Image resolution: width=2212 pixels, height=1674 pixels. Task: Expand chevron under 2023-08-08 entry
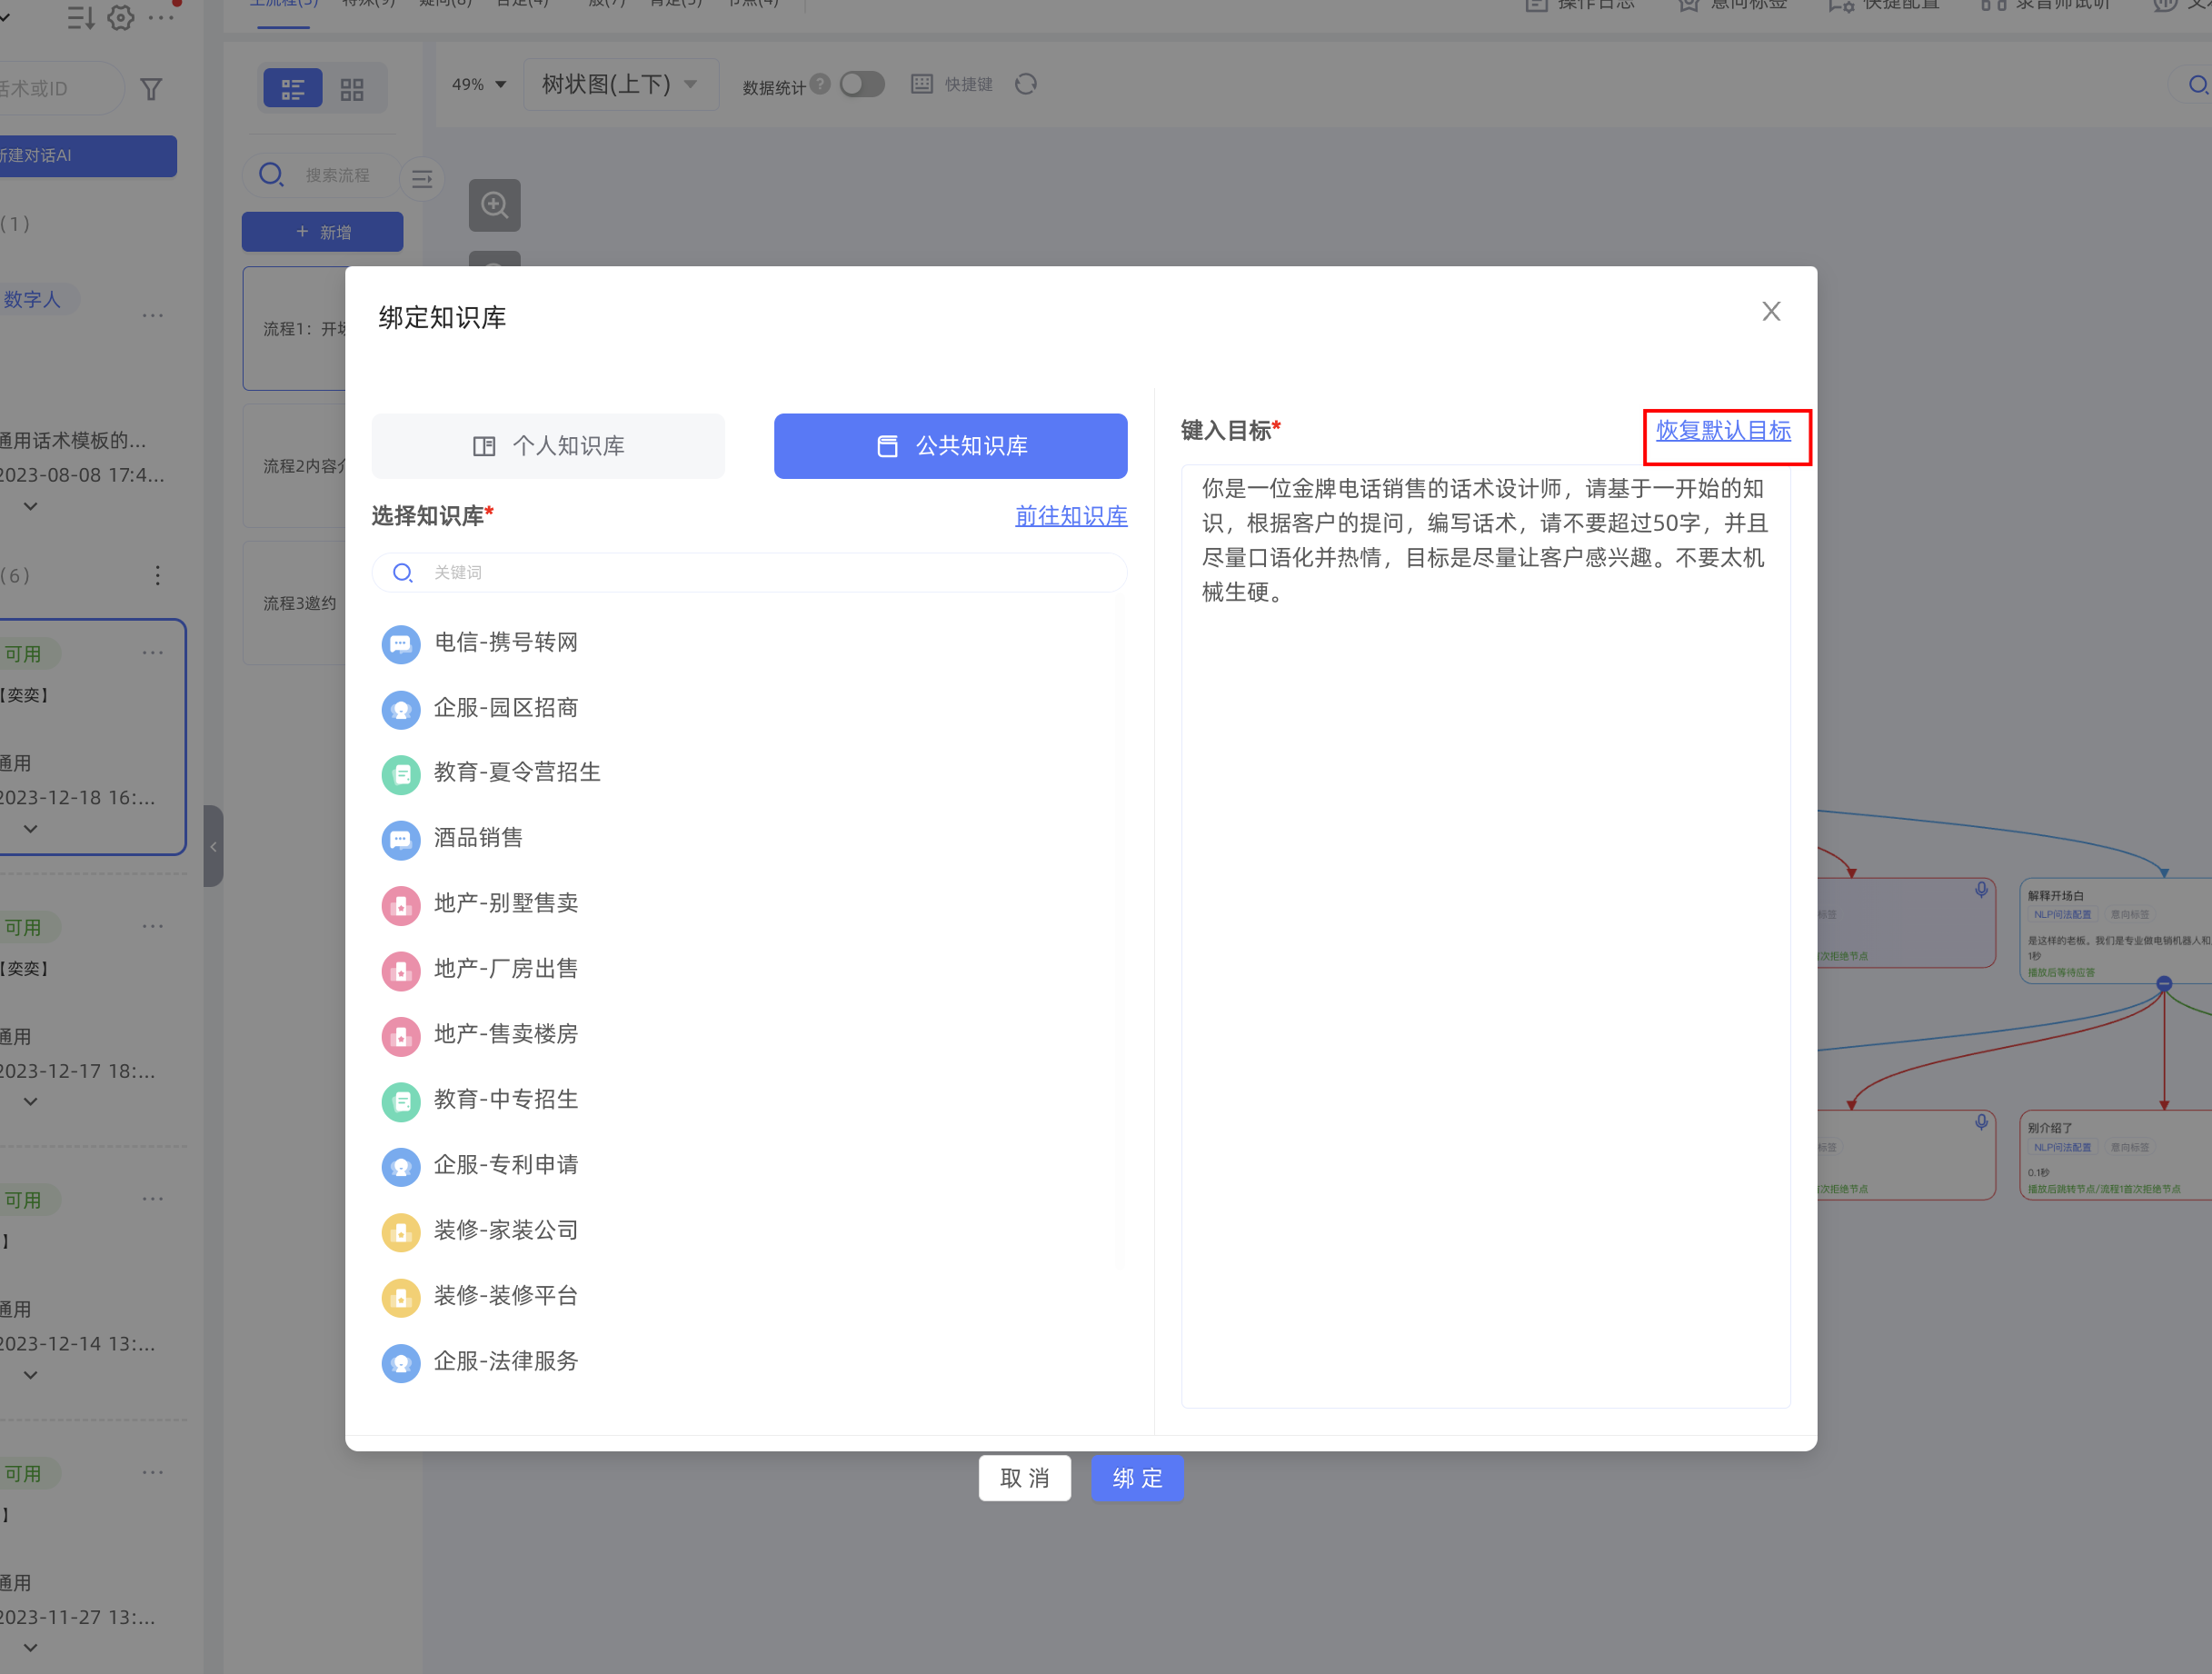(x=31, y=506)
